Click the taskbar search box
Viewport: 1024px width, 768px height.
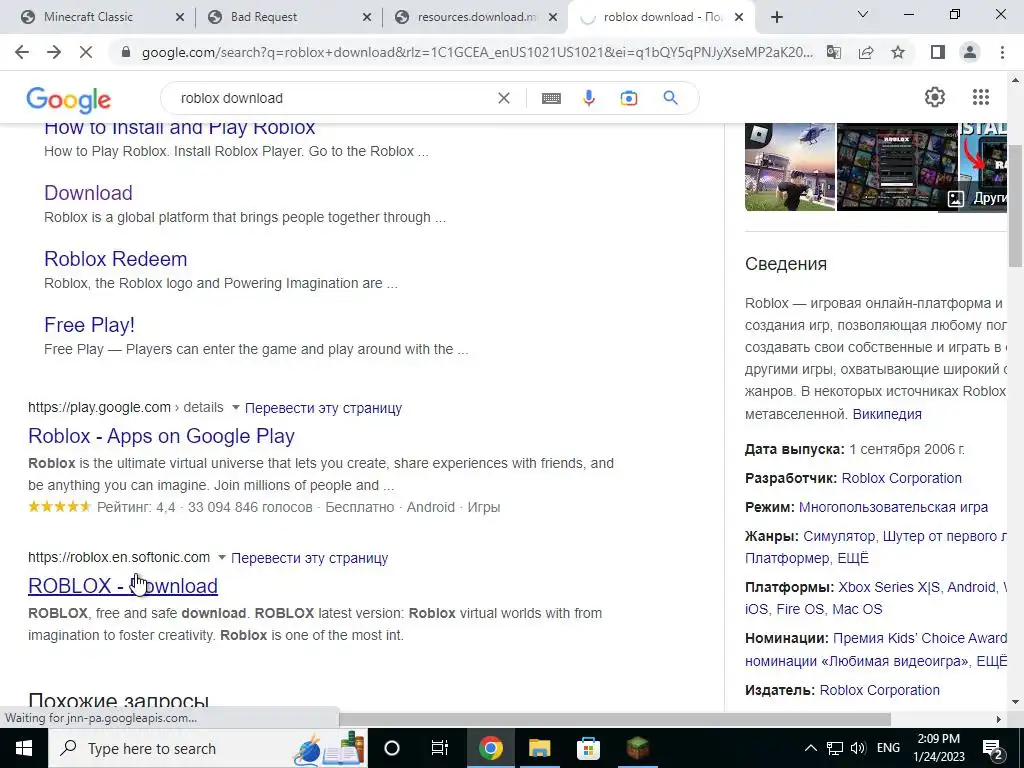point(208,748)
